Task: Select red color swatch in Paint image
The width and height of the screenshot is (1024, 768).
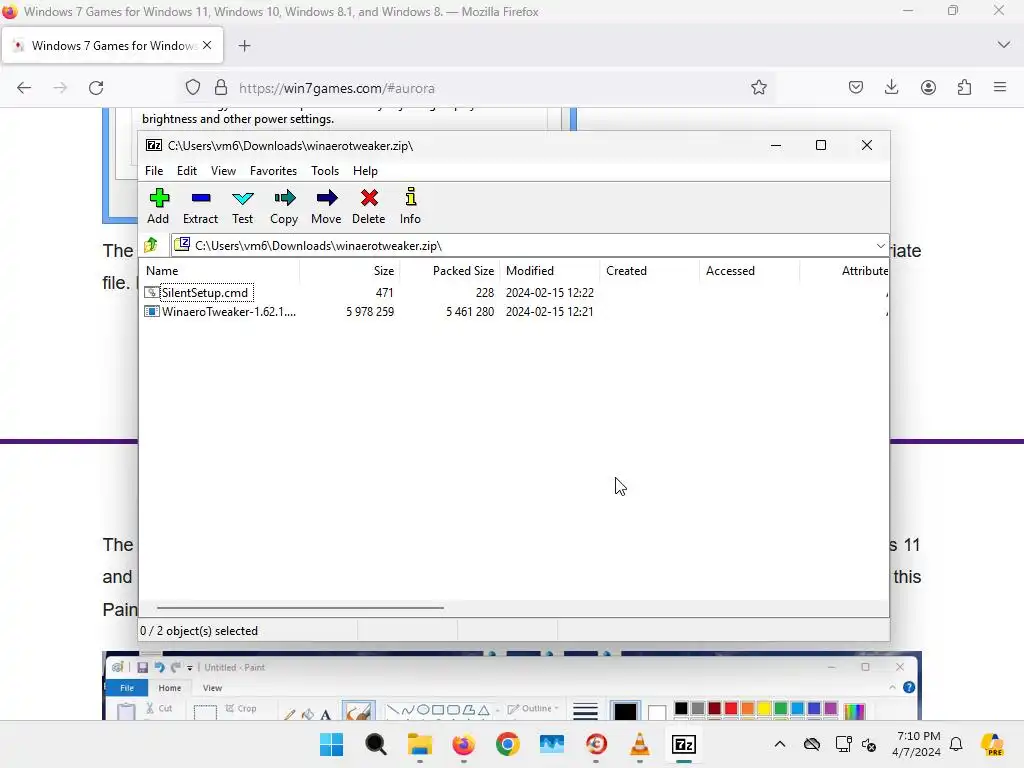Action: pyautogui.click(x=731, y=709)
